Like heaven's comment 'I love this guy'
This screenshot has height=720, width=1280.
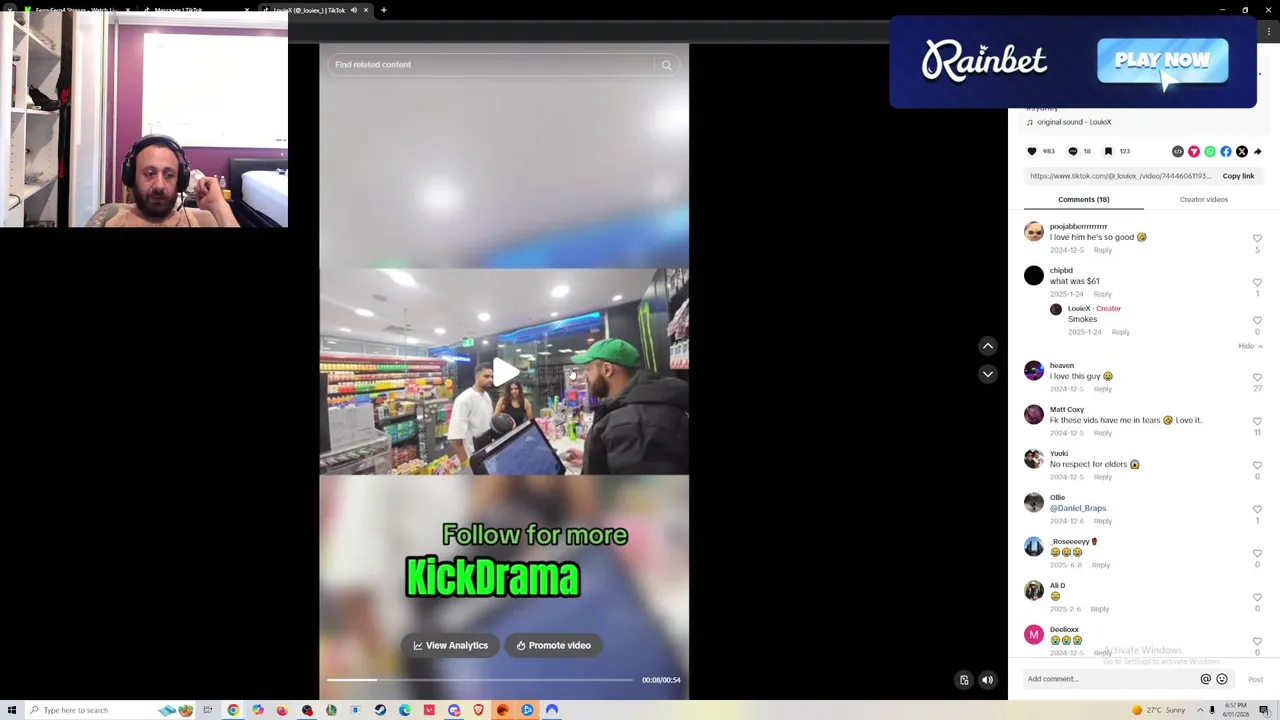point(1257,378)
